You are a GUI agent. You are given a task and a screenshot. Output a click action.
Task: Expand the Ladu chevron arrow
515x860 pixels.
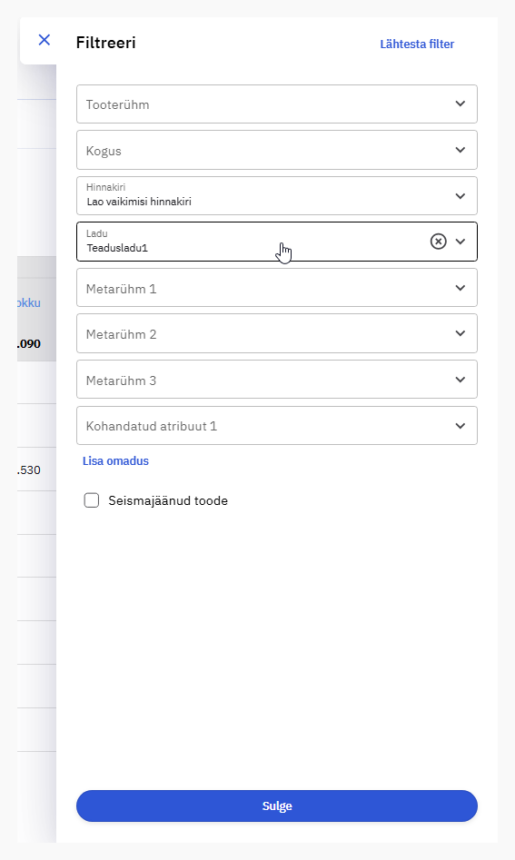460,241
